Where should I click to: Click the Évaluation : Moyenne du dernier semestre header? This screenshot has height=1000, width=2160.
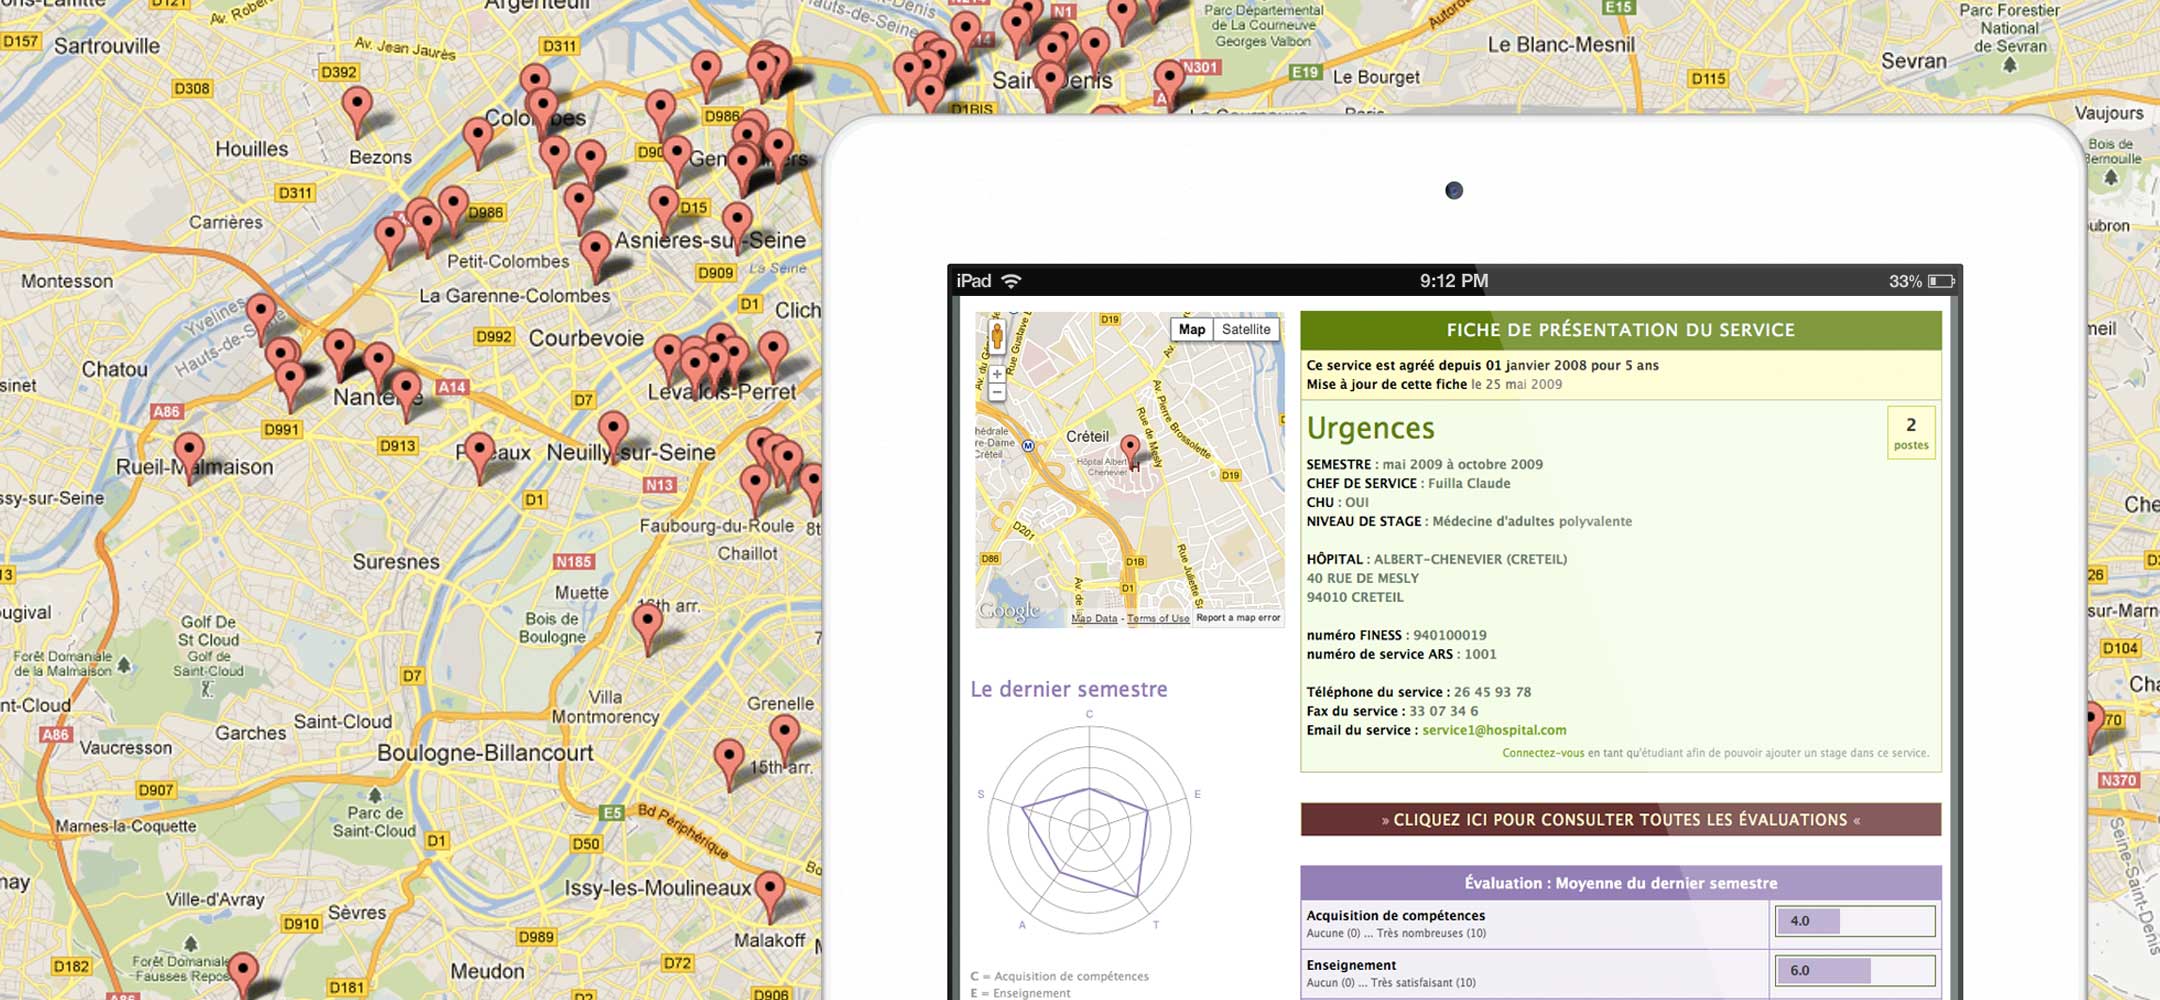click(x=1621, y=883)
